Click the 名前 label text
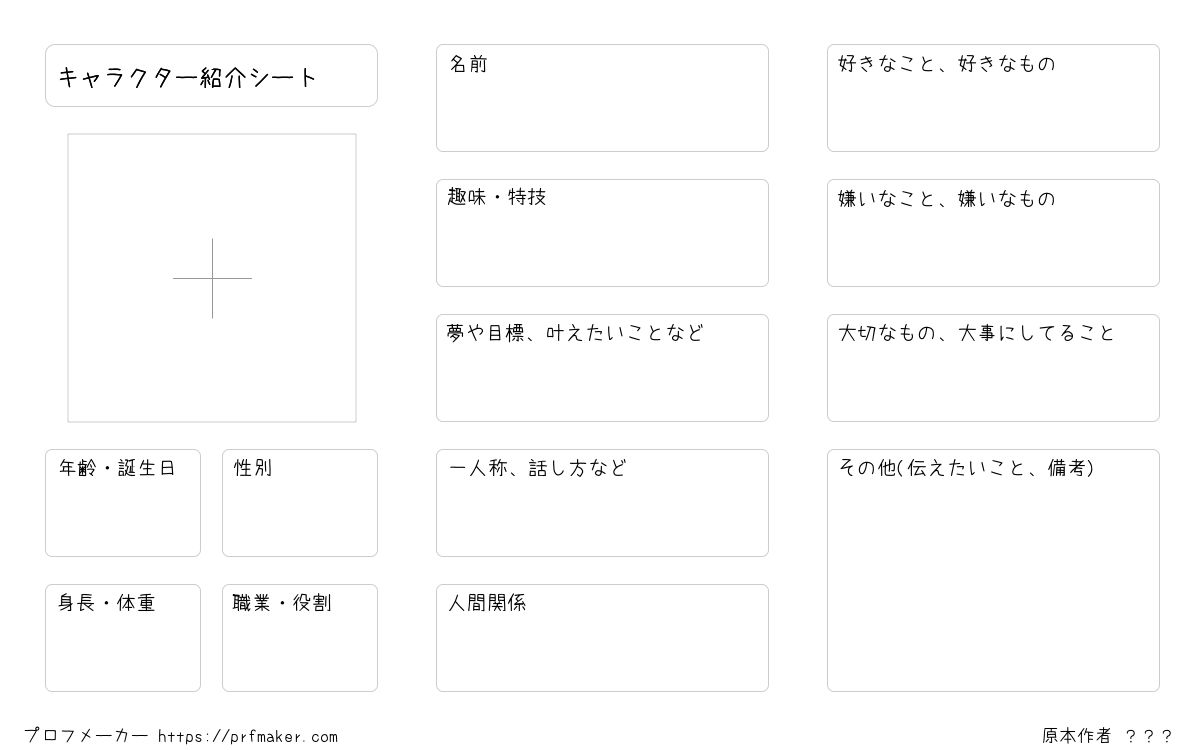Viewport: 1200px width, 750px height. click(x=468, y=65)
